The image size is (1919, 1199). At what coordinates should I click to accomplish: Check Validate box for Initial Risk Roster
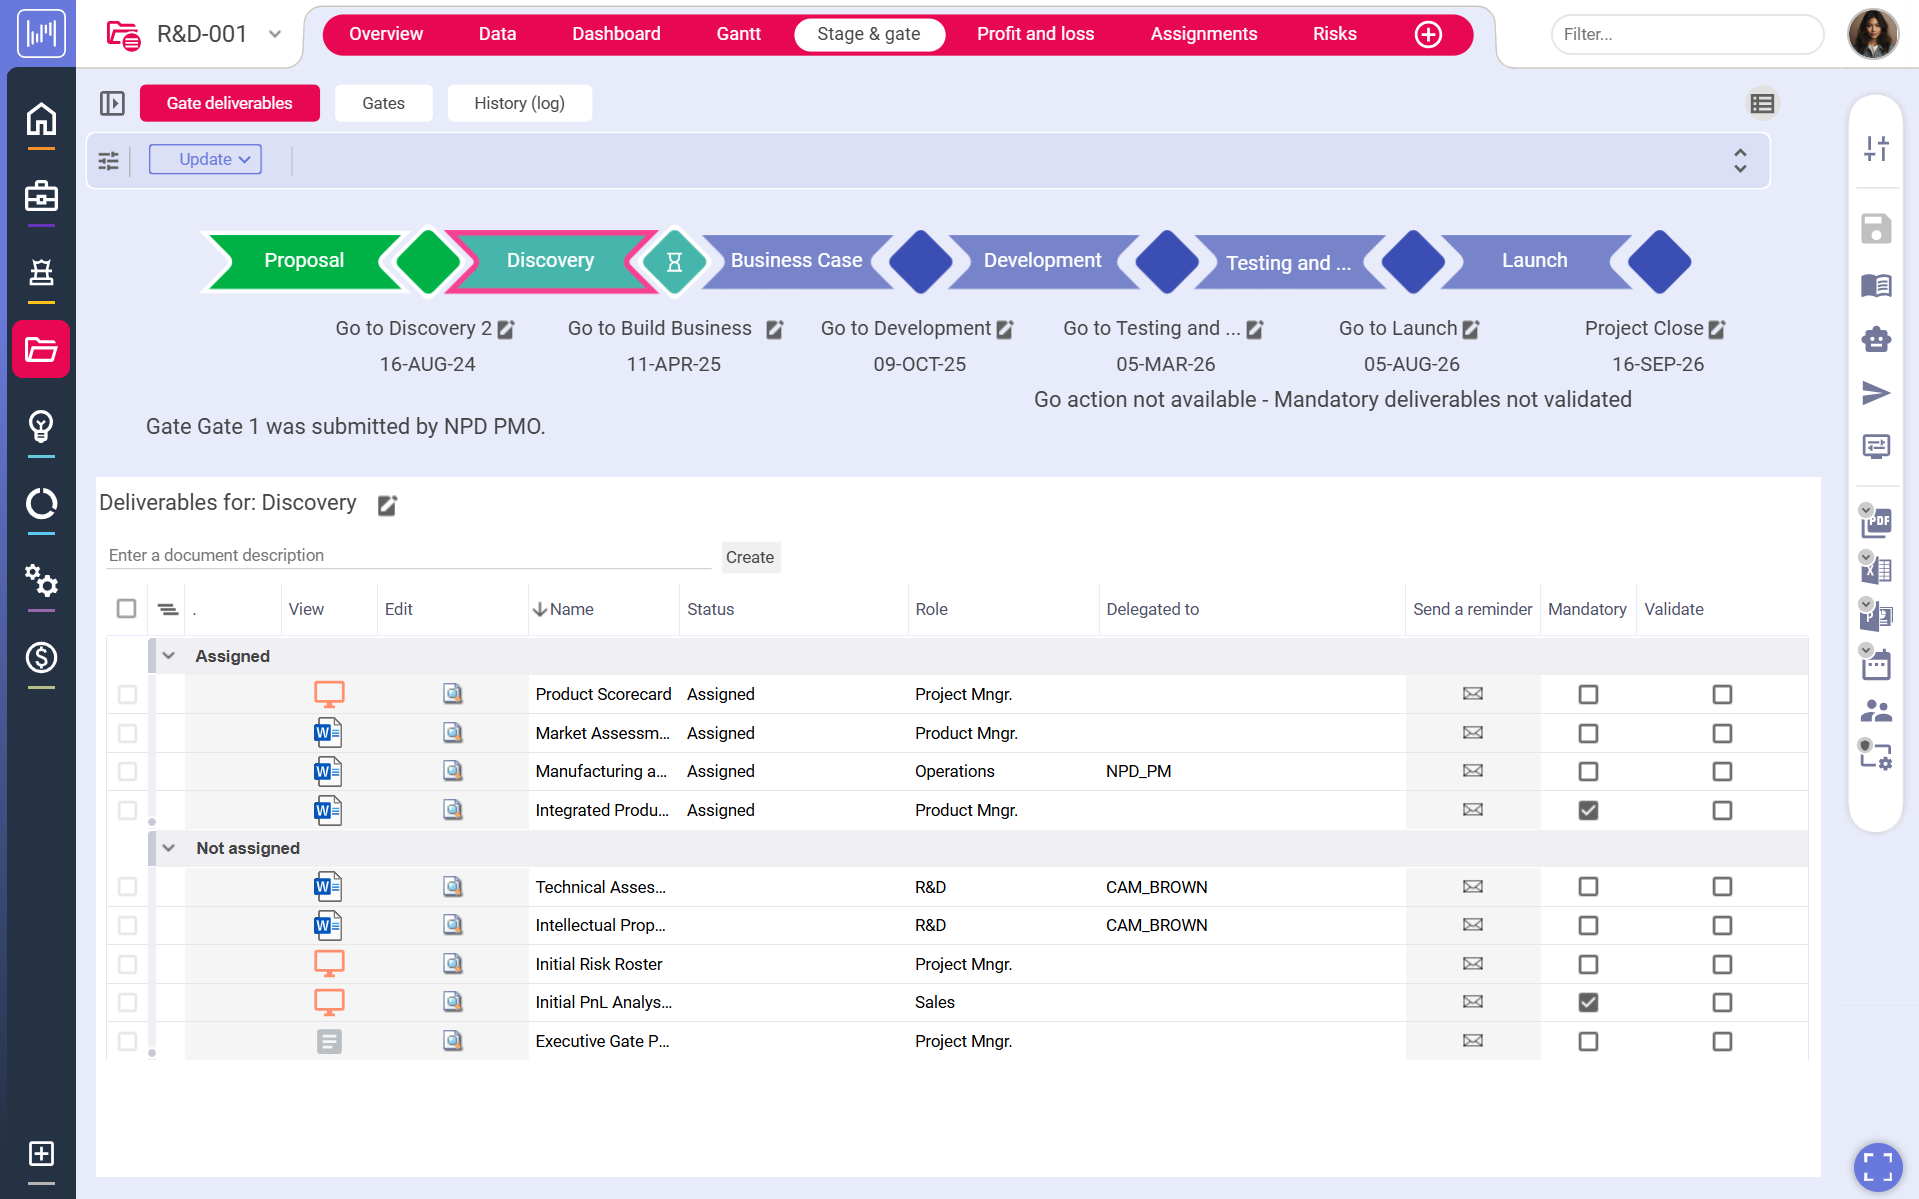[1721, 964]
